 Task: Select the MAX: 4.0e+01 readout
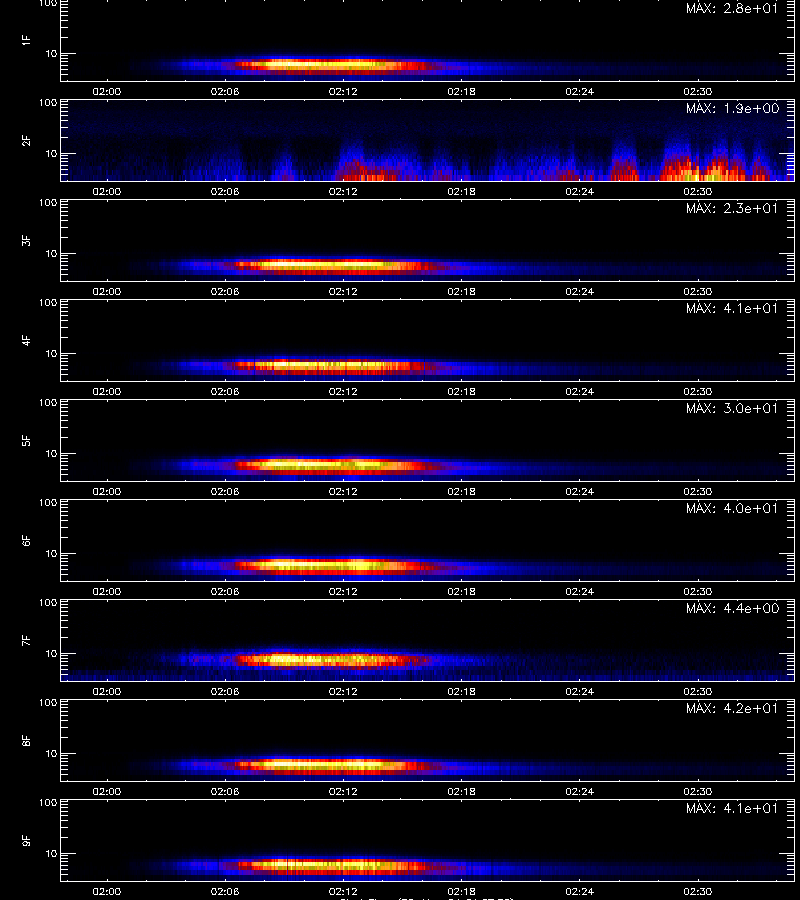point(732,508)
